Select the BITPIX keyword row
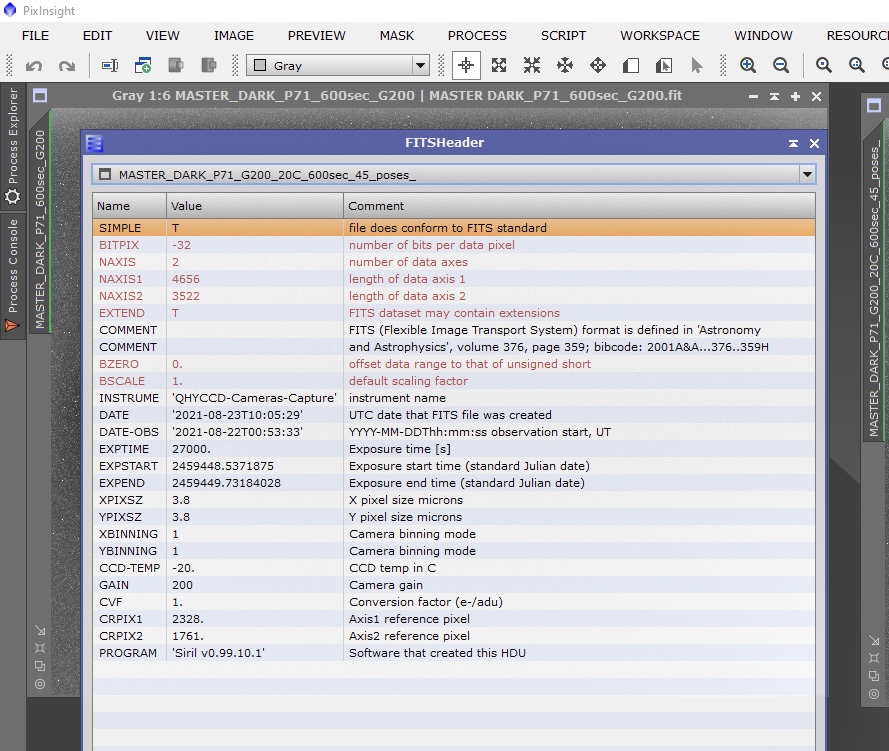The height and width of the screenshot is (751, 889). pyautogui.click(x=454, y=245)
